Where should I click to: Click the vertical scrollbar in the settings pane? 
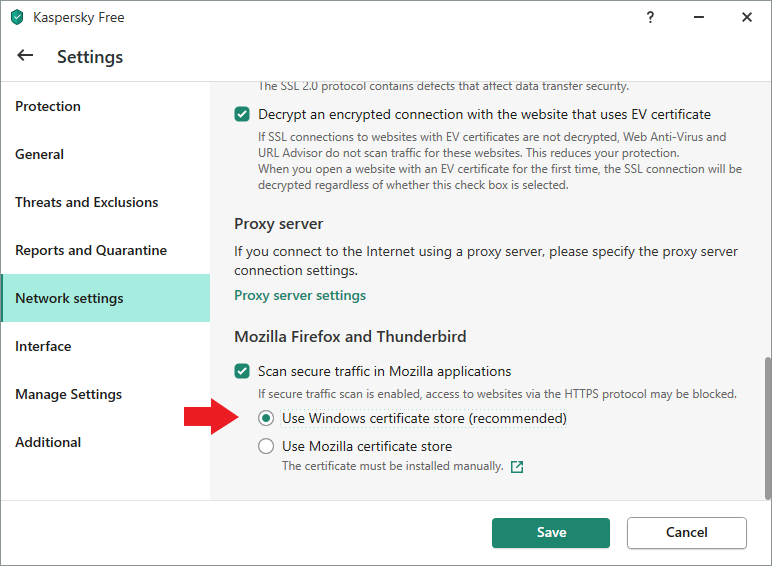[768, 428]
